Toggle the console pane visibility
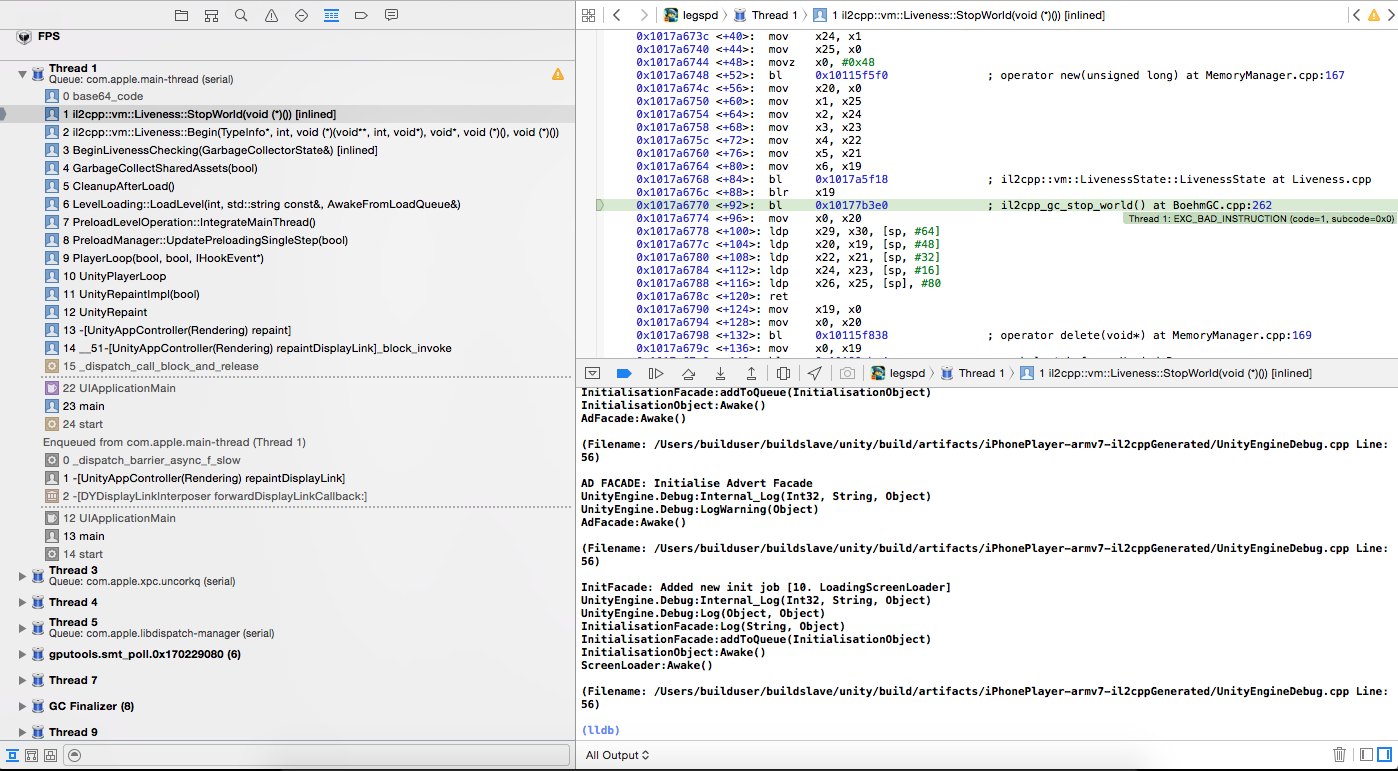Viewport: 1398px width, 771px height. point(1383,755)
